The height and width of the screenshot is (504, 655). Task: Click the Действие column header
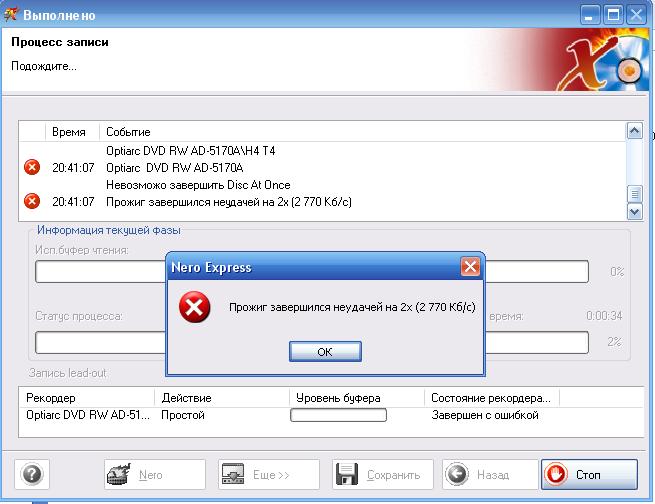tap(222, 398)
